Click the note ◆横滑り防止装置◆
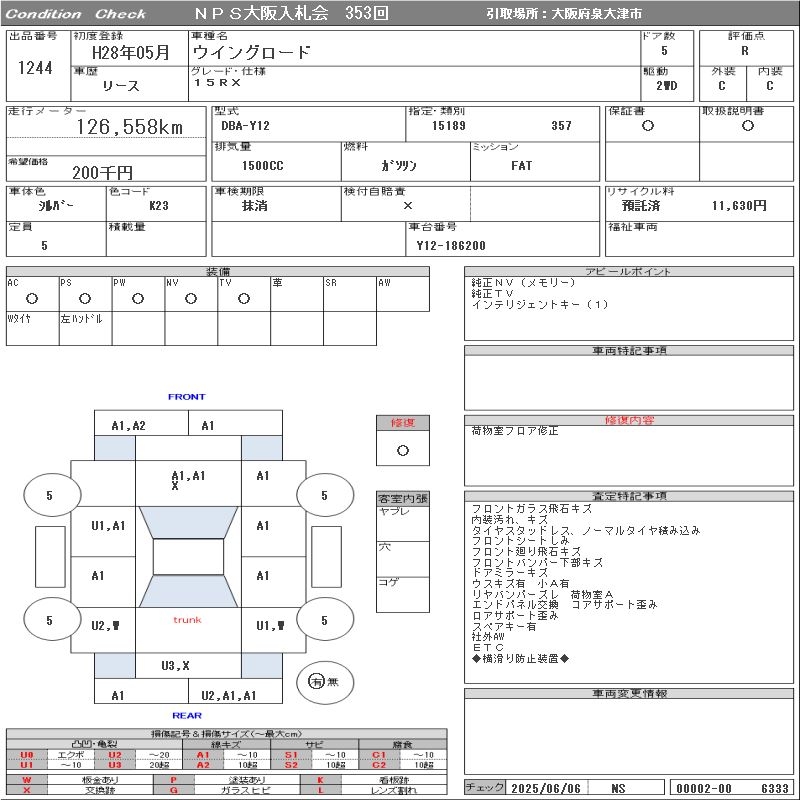The height and width of the screenshot is (800, 800). pyautogui.click(x=520, y=659)
